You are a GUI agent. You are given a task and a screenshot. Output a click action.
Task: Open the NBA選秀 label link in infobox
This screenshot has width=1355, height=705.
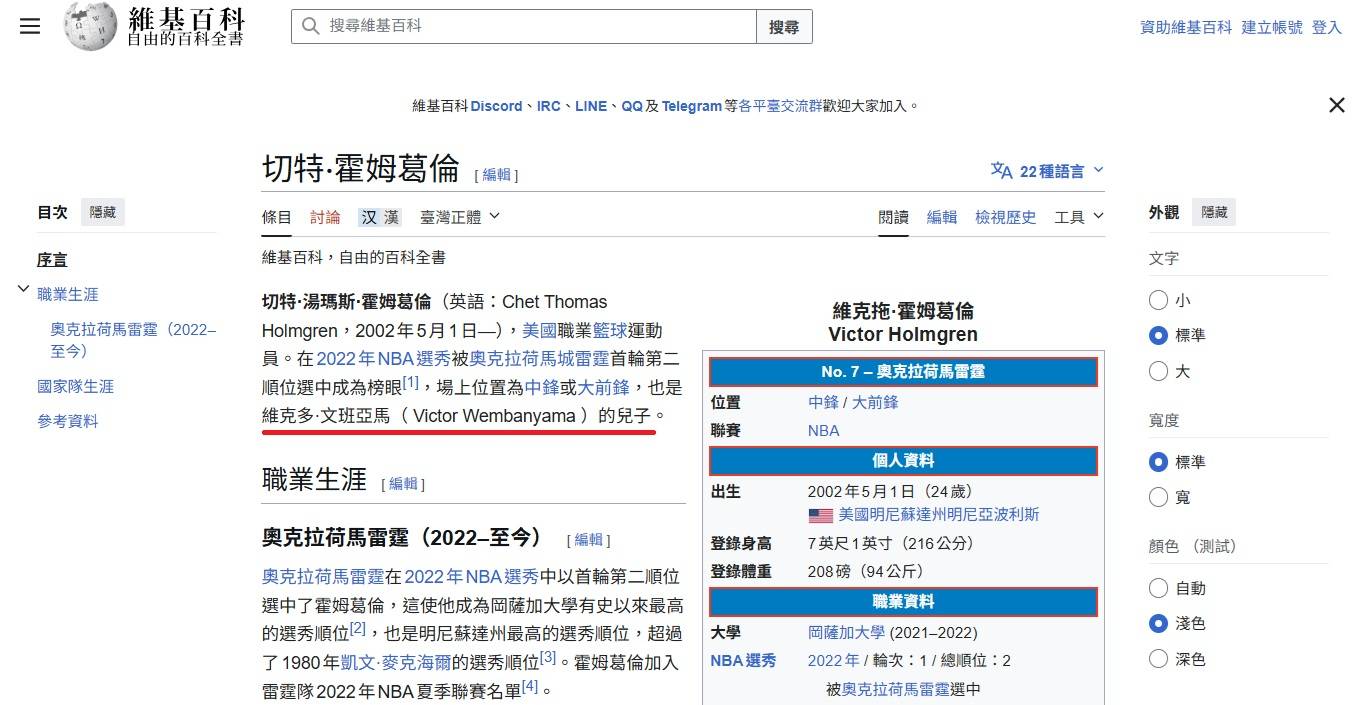(x=743, y=661)
